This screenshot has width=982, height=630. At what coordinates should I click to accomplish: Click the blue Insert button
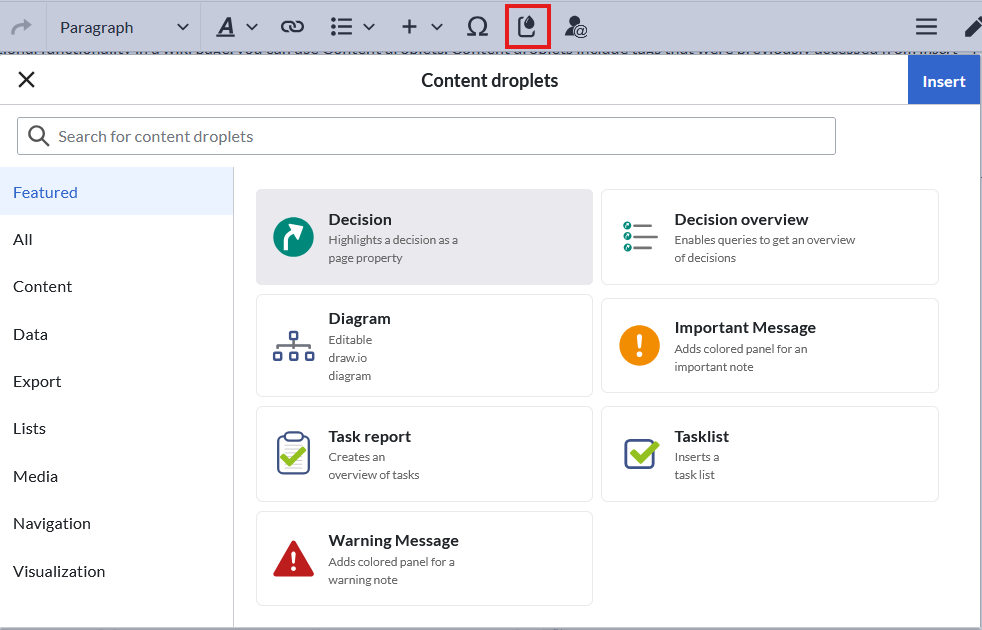[x=944, y=81]
